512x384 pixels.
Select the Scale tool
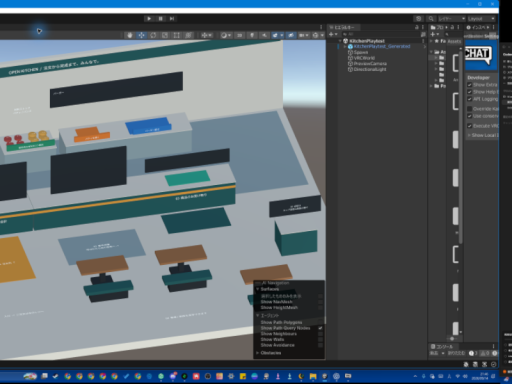[165, 35]
